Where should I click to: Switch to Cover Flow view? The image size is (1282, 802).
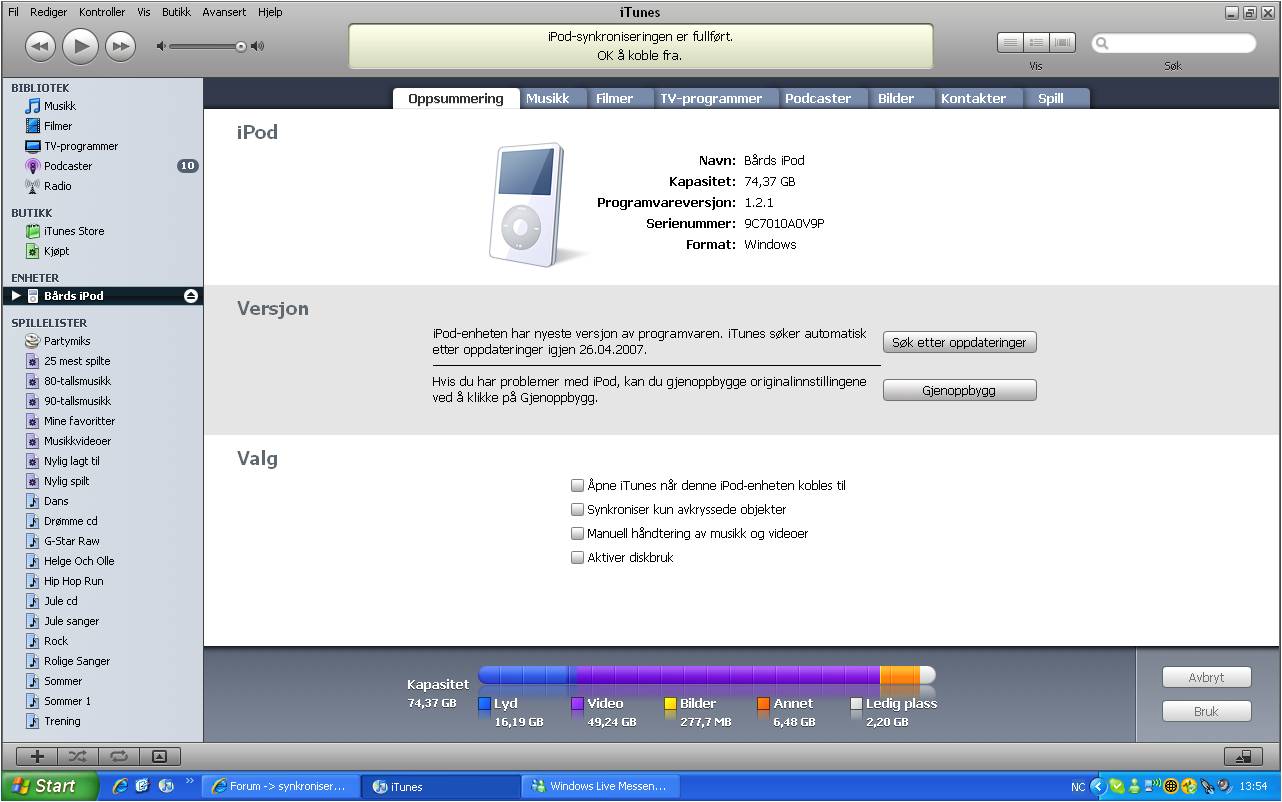pyautogui.click(x=1062, y=43)
